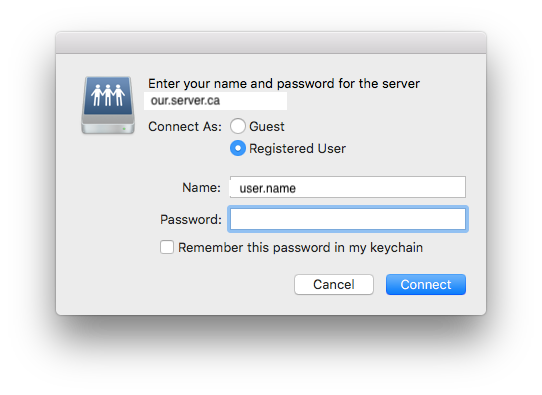Click the 'Enter your name and password' heading
This screenshot has width=542, height=395.
[x=284, y=84]
